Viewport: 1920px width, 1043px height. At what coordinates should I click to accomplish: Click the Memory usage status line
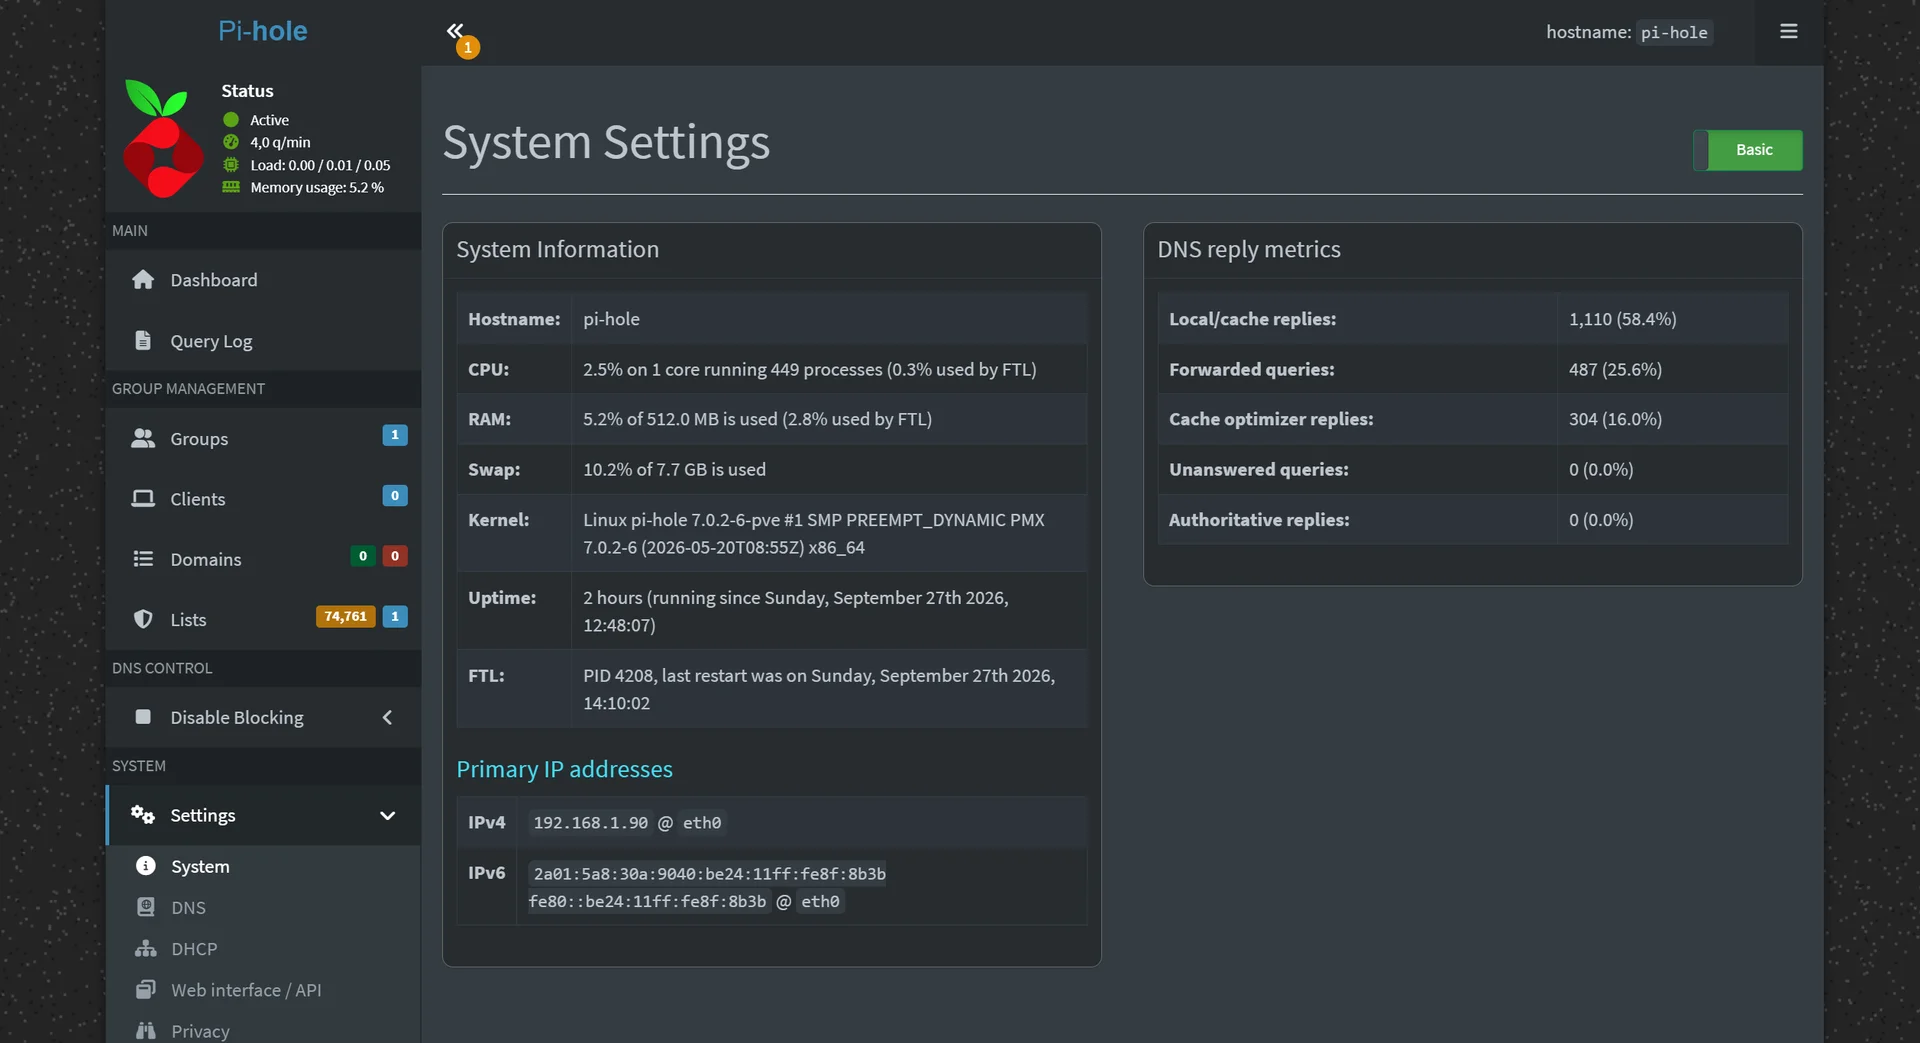click(317, 187)
